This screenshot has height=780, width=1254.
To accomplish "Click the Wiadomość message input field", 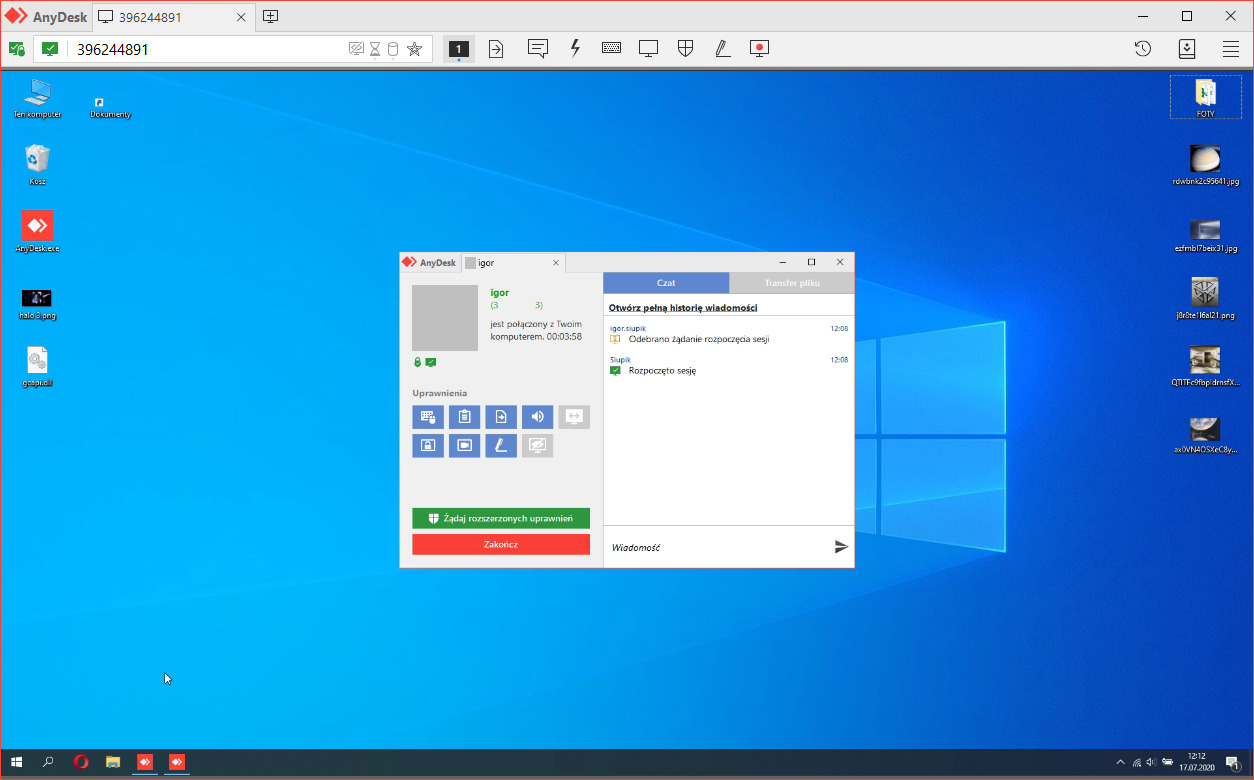I will [x=717, y=547].
